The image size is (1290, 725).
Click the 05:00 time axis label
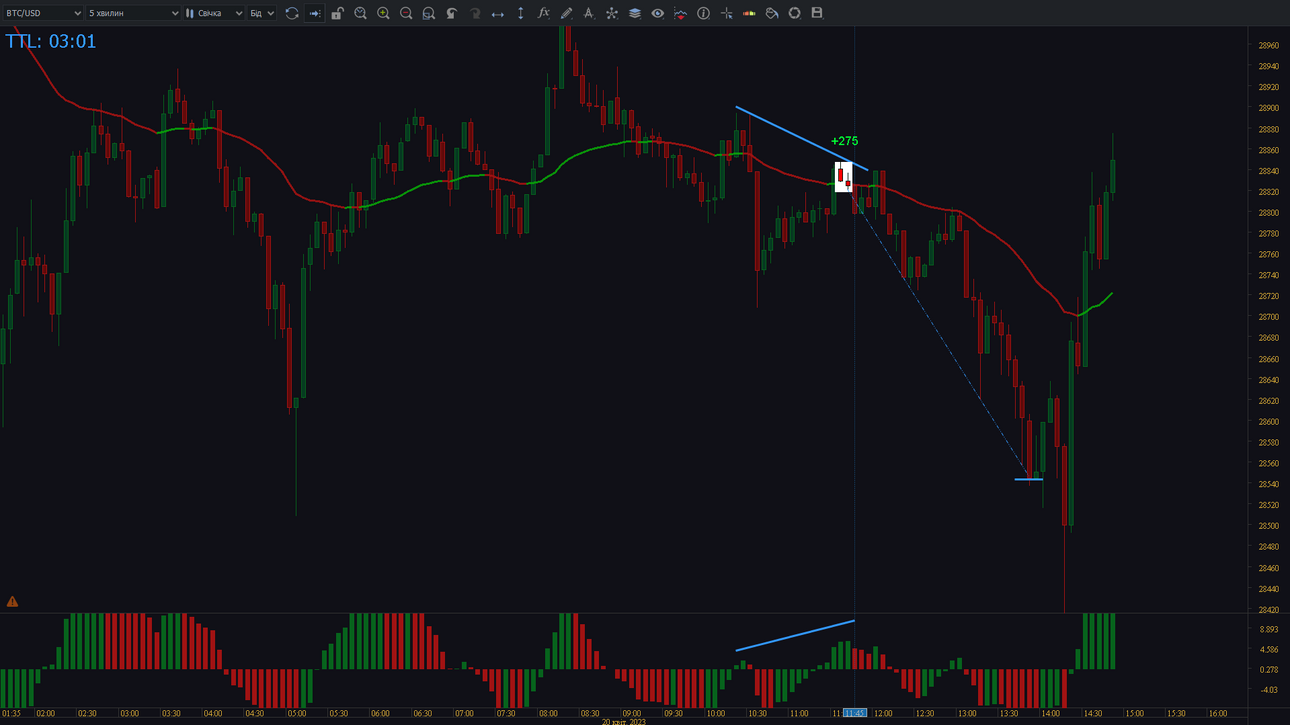click(297, 713)
